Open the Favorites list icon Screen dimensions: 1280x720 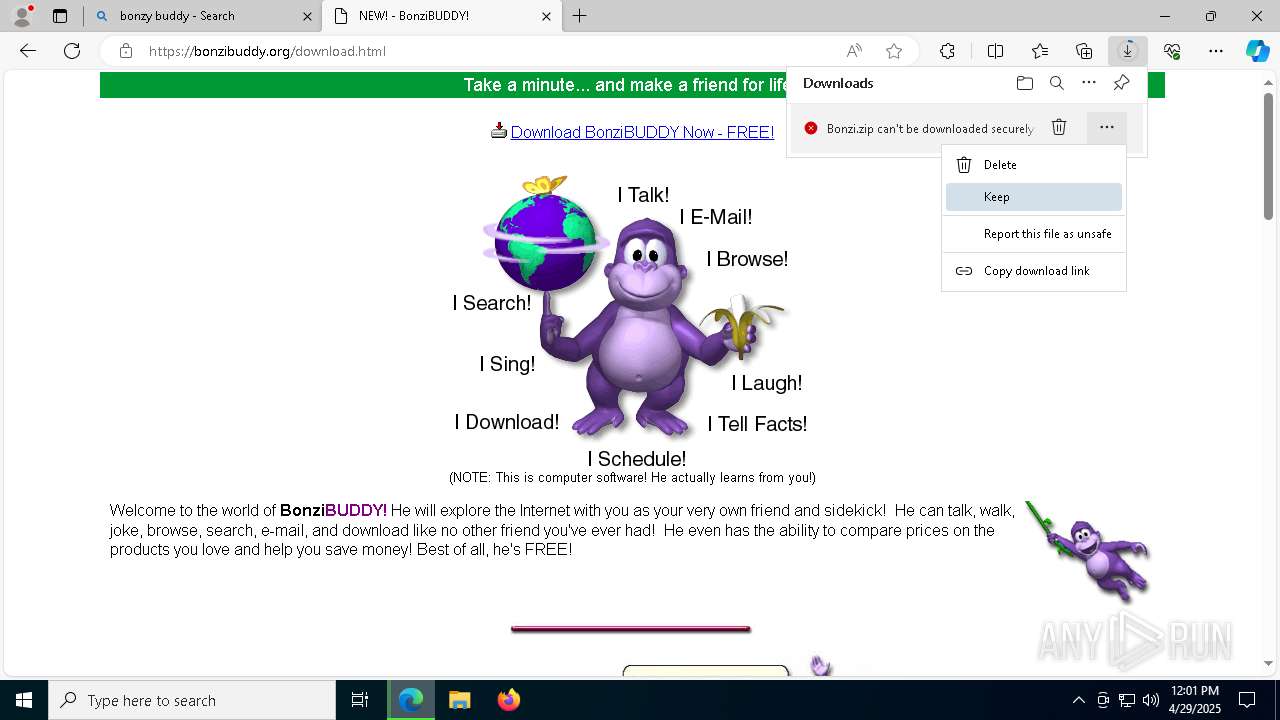click(1040, 51)
